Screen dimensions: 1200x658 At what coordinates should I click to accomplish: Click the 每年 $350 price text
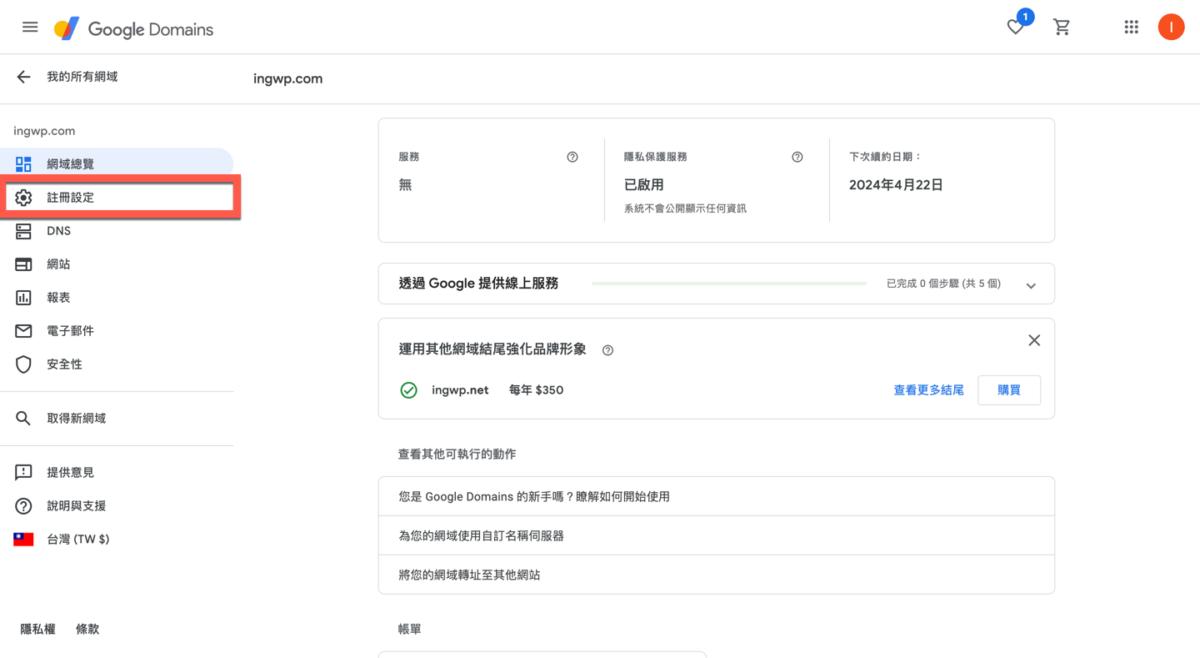[536, 390]
